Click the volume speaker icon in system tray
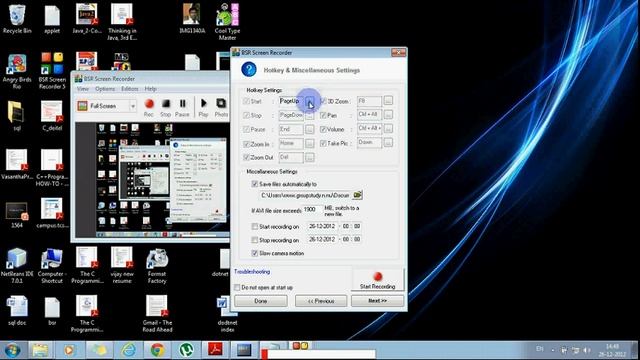Screen dimensions: 640x360 [x=587, y=350]
